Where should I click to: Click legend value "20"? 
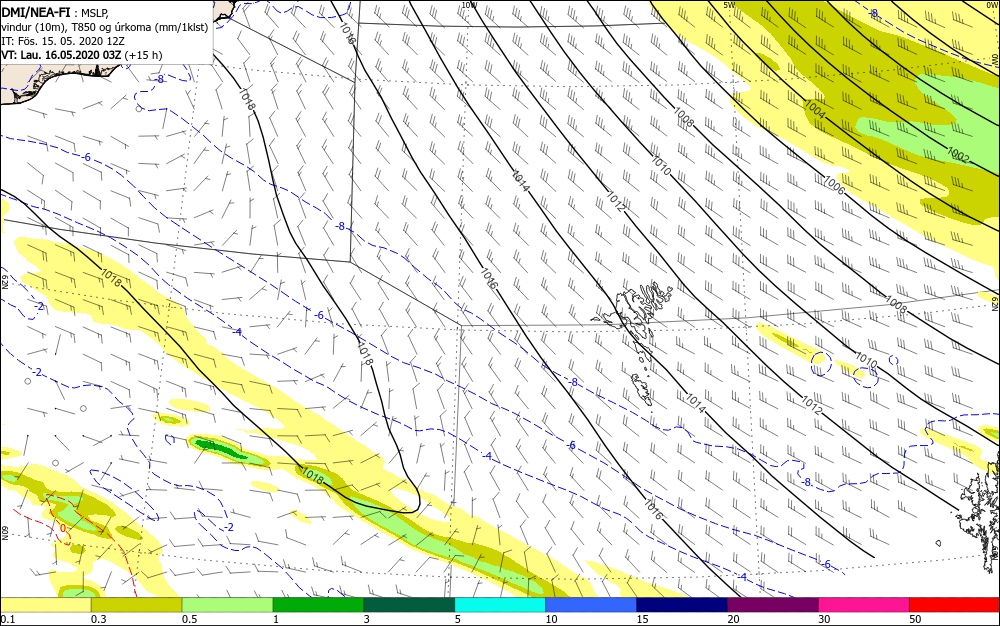coord(733,619)
